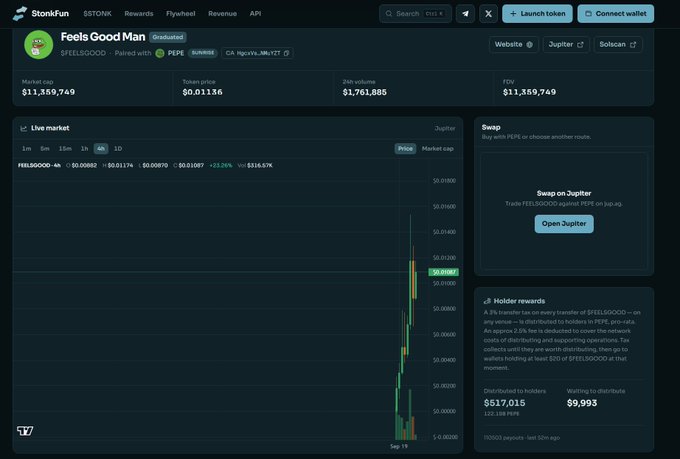680x459 pixels.
Task: Click the Market cap value $11,359,749
Action: (49, 92)
